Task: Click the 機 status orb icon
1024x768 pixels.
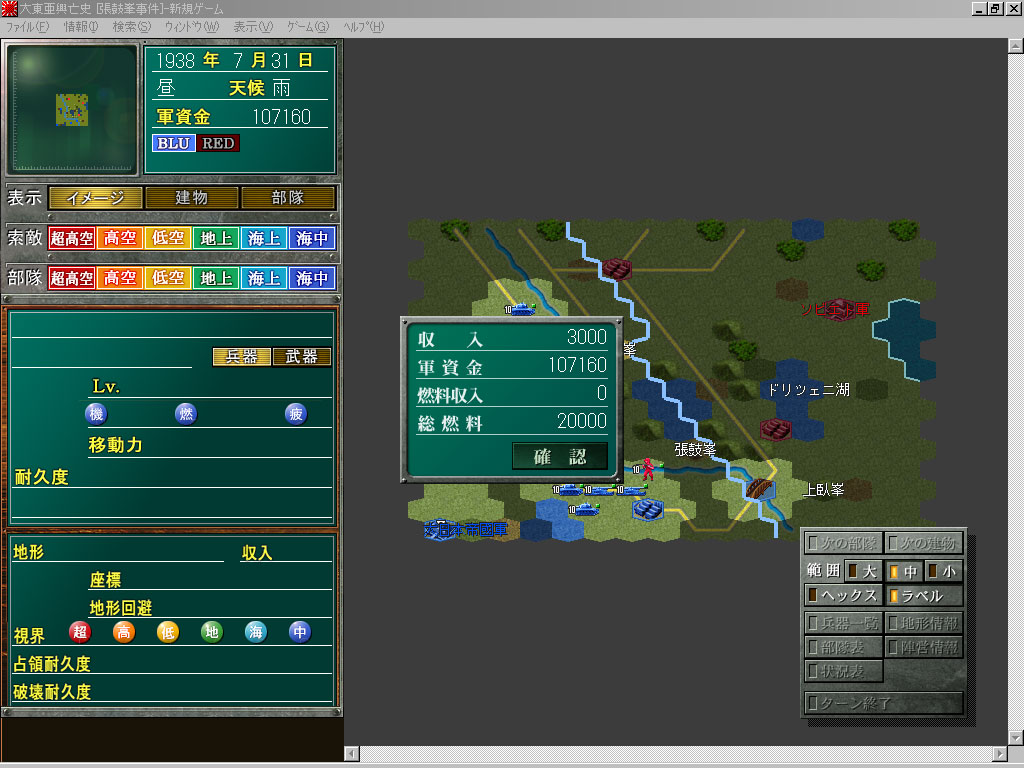Action: pyautogui.click(x=96, y=414)
